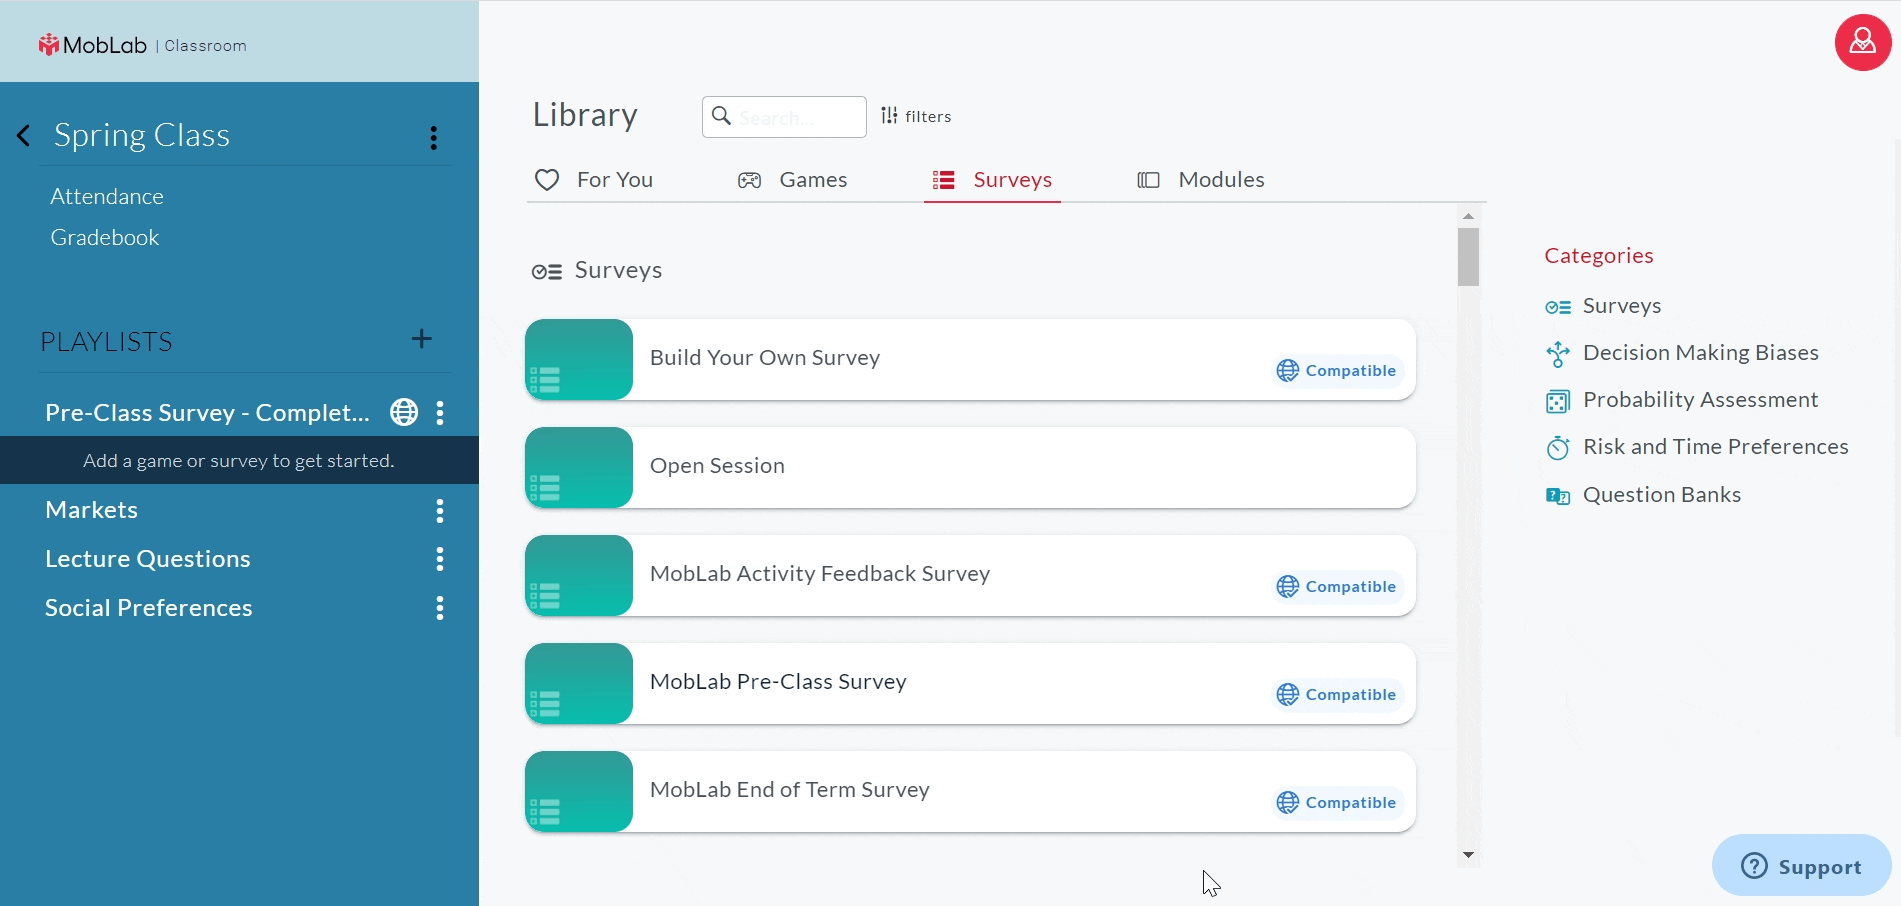Click the library list scrollbar thumb
Image resolution: width=1901 pixels, height=906 pixels.
pos(1468,257)
